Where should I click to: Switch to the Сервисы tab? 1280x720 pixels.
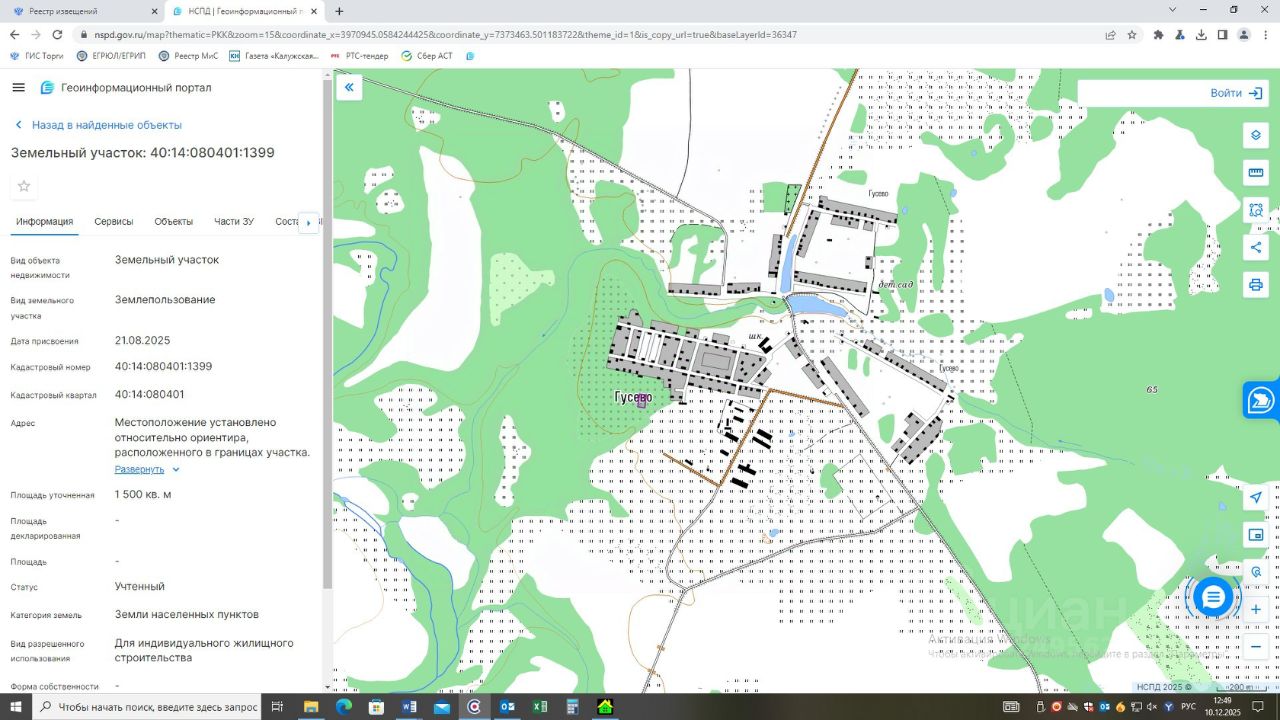(x=114, y=222)
